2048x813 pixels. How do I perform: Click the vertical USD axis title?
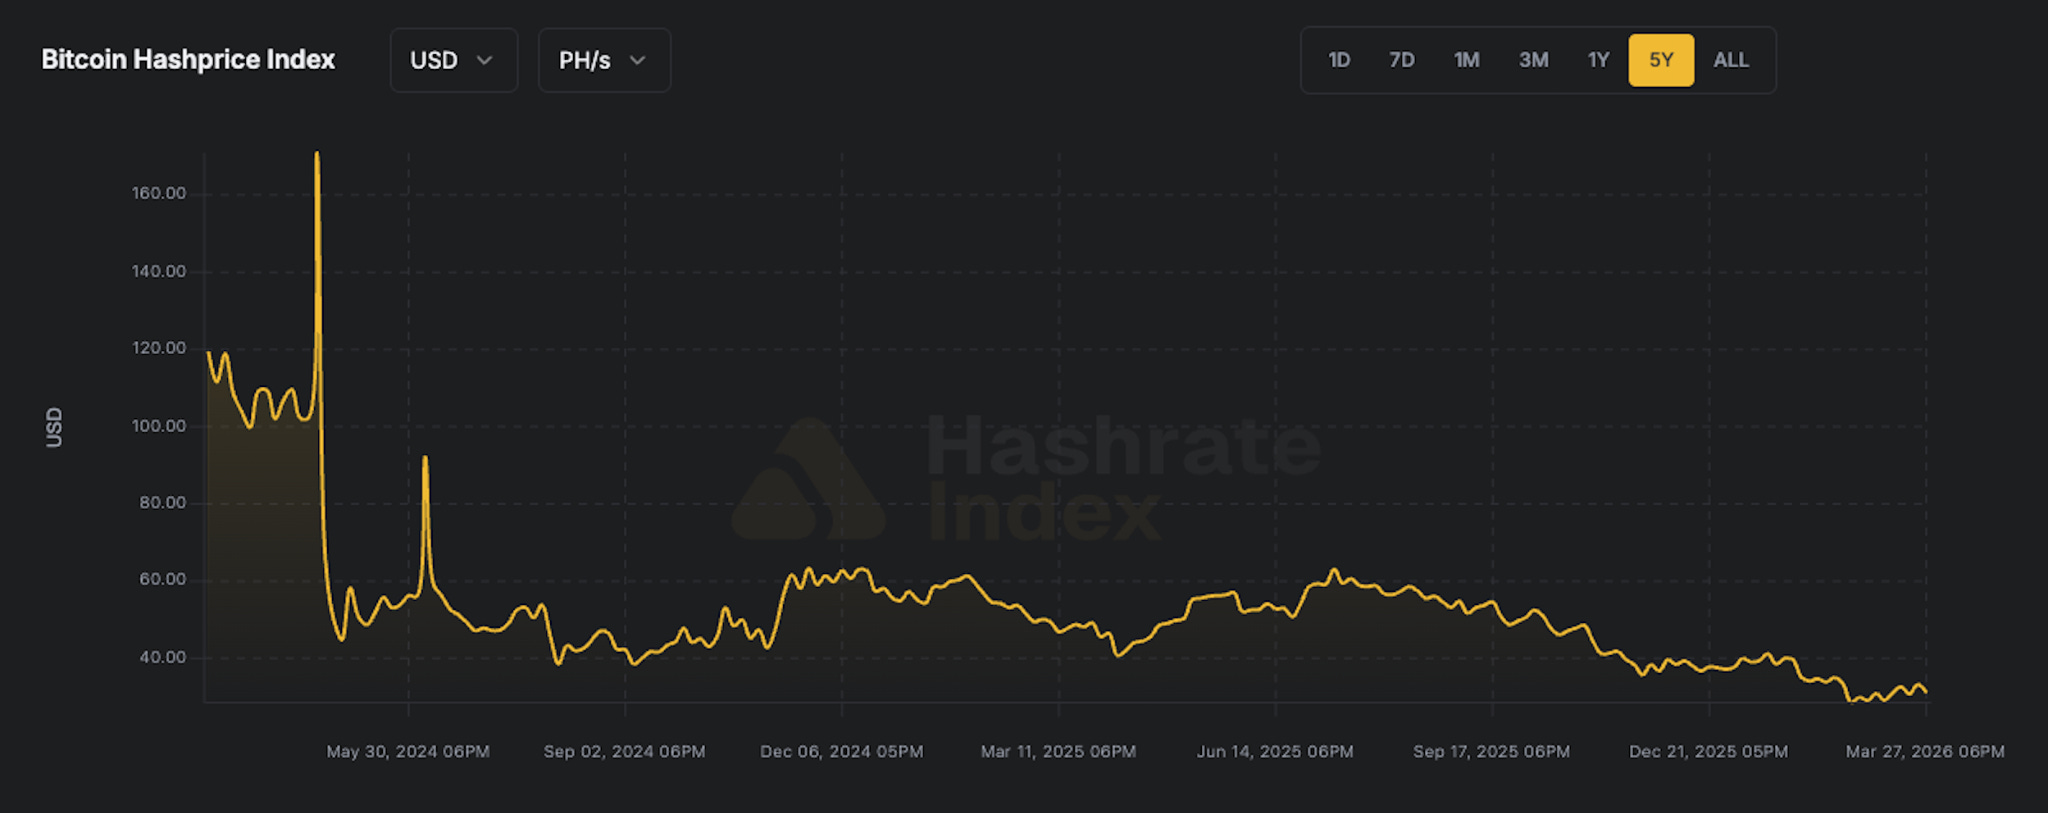(54, 427)
